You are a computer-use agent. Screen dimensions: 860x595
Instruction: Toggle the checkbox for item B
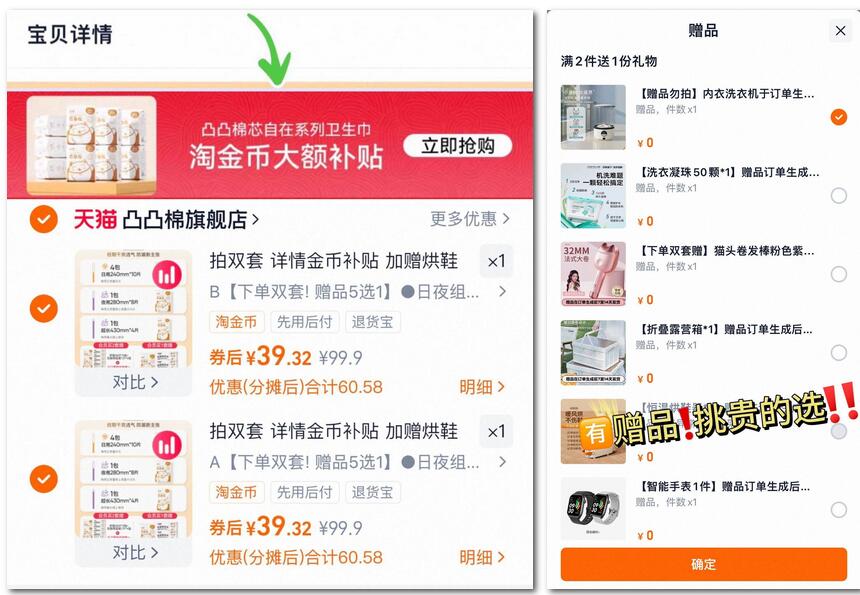pos(43,308)
